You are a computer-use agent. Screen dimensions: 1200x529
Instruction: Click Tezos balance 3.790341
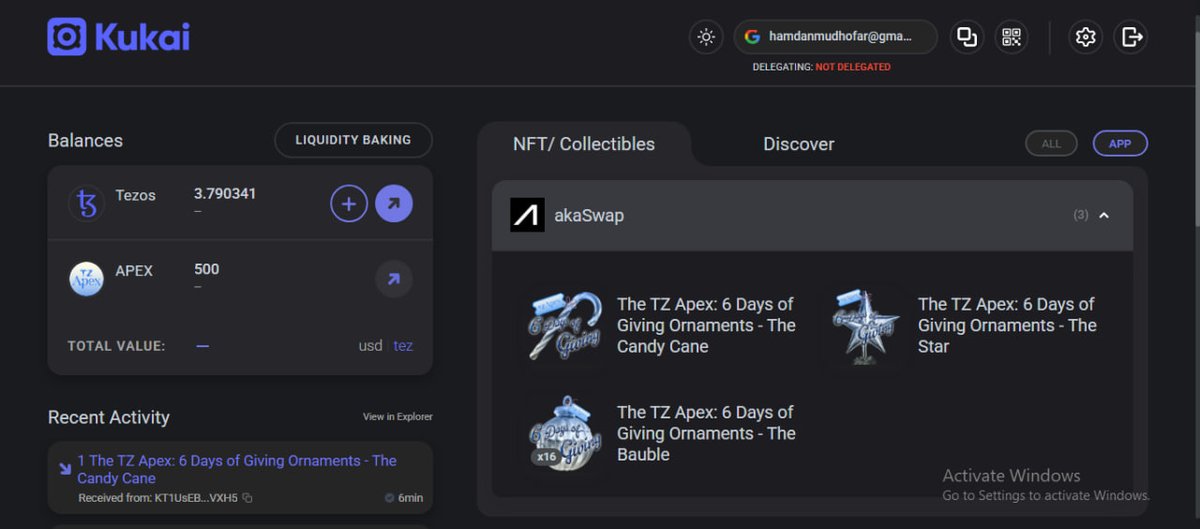point(225,194)
